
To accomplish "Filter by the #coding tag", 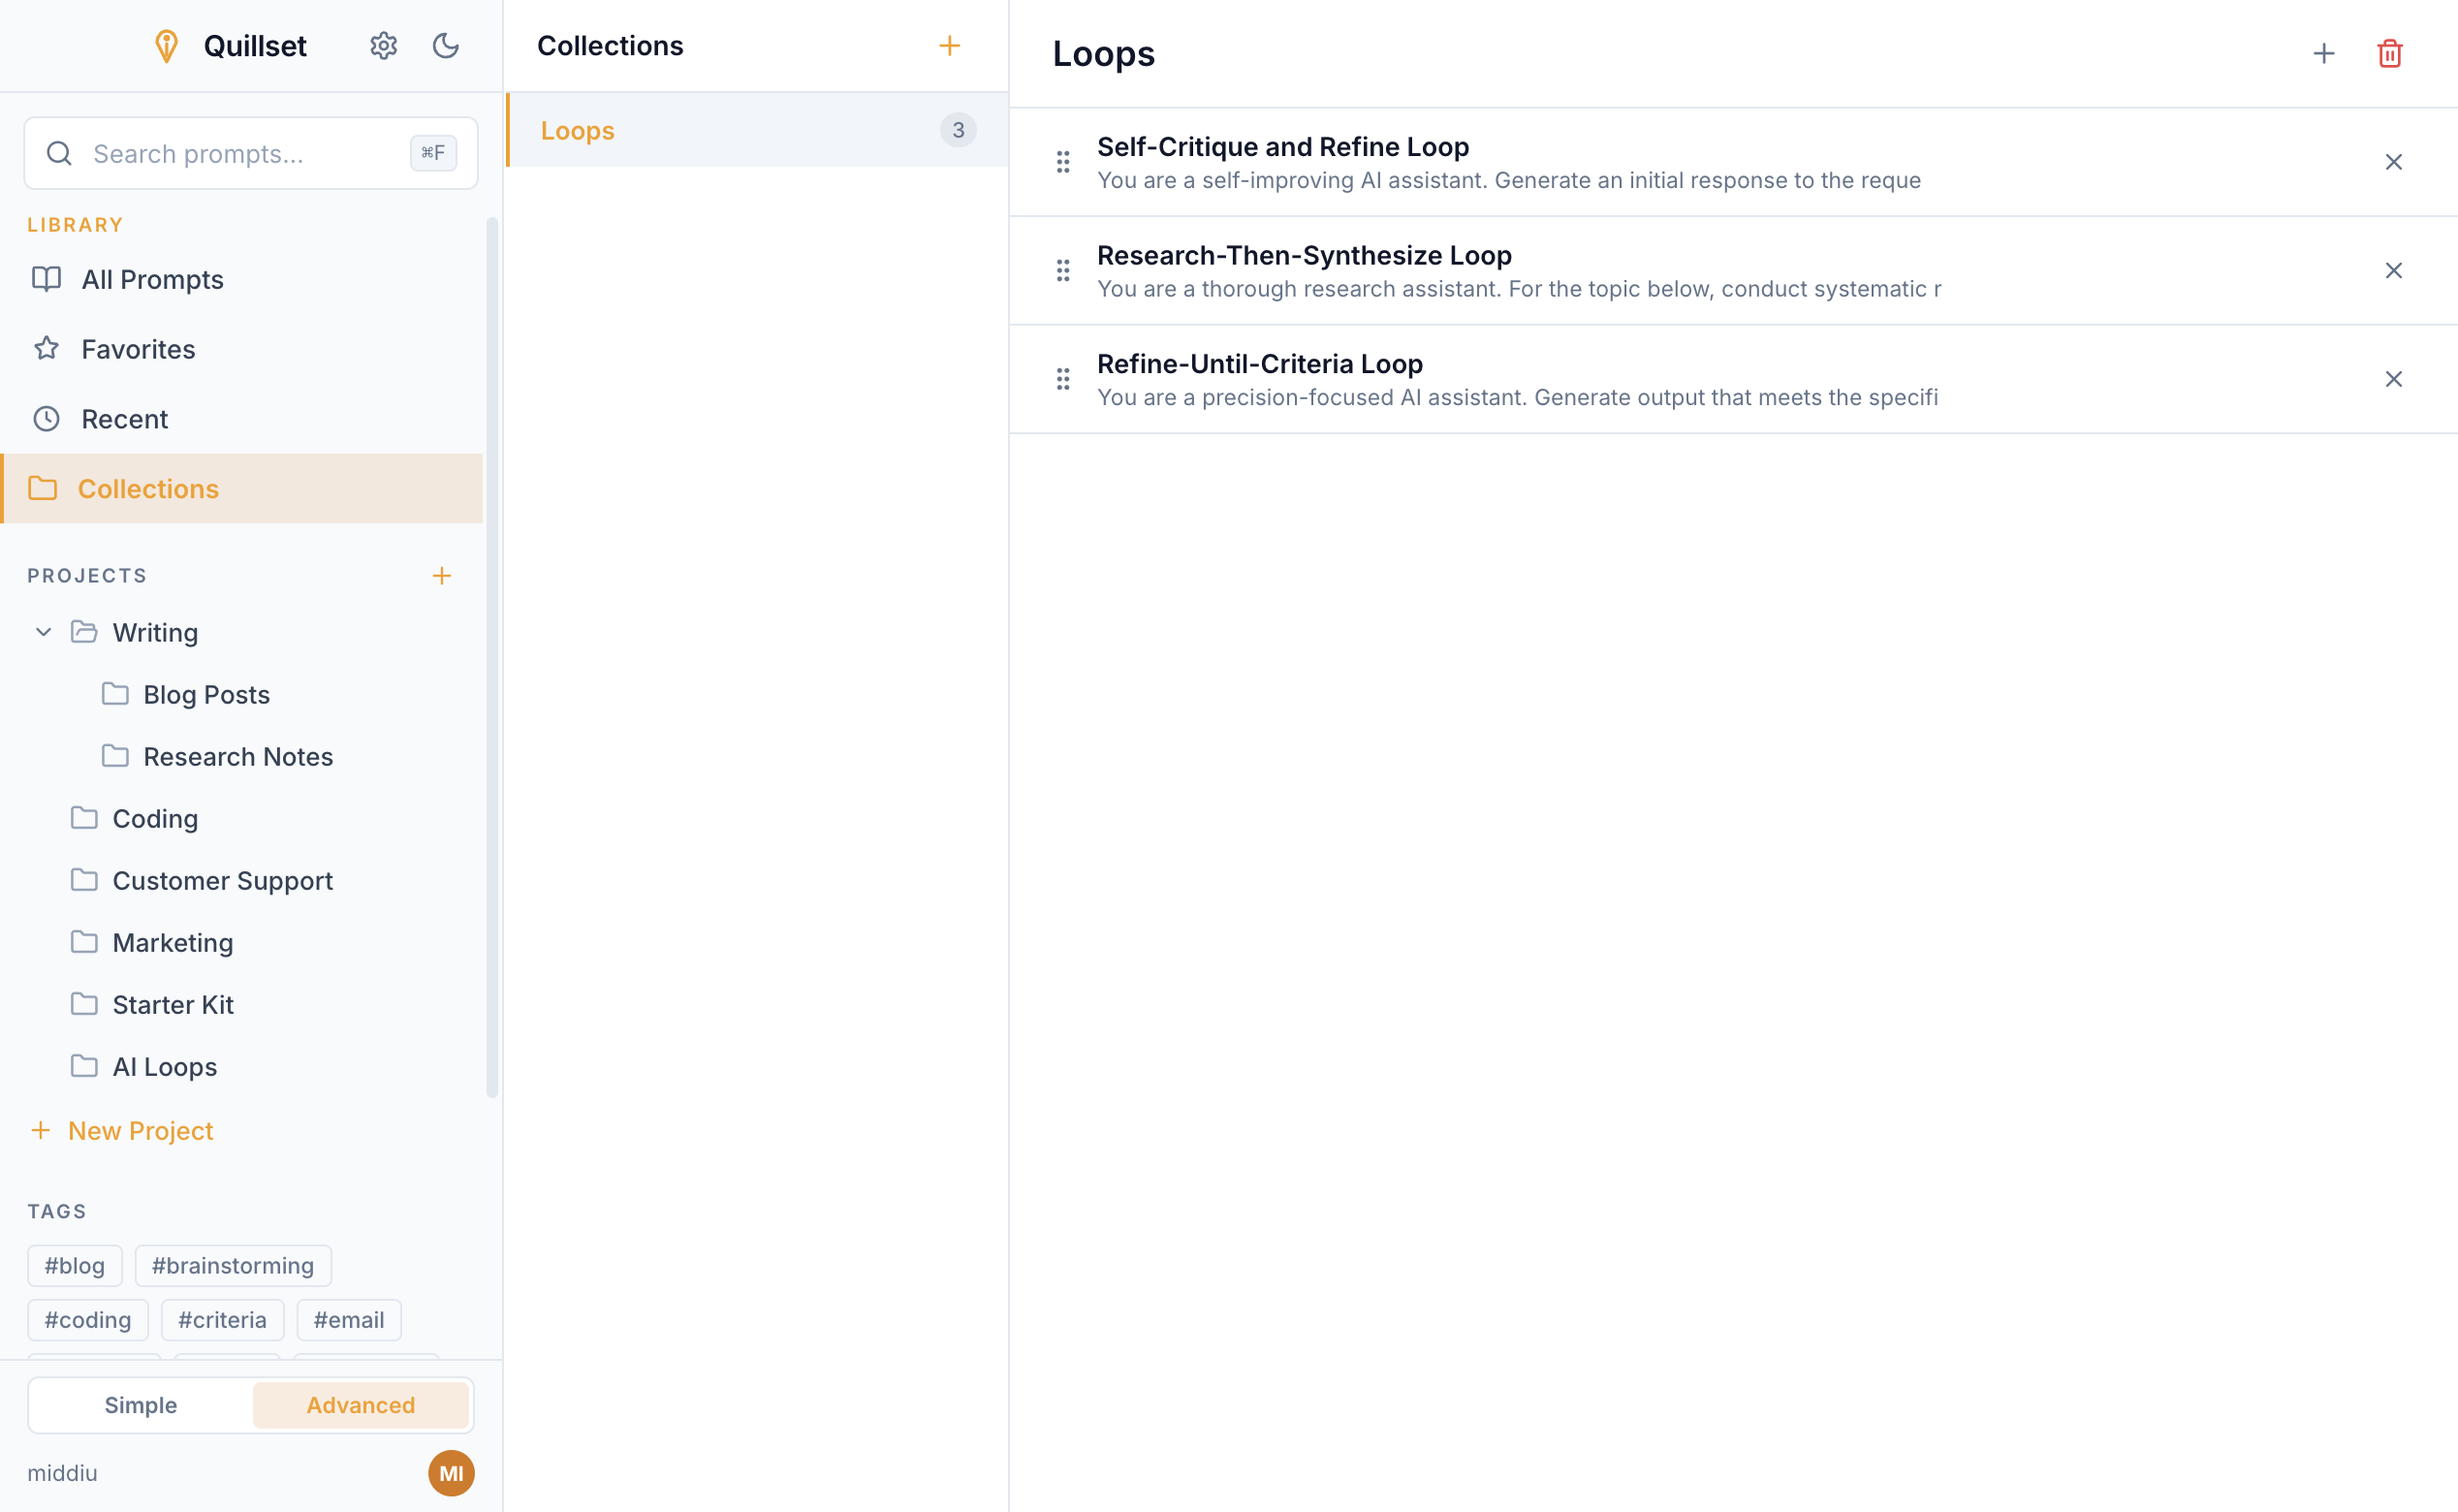I will [x=88, y=1320].
